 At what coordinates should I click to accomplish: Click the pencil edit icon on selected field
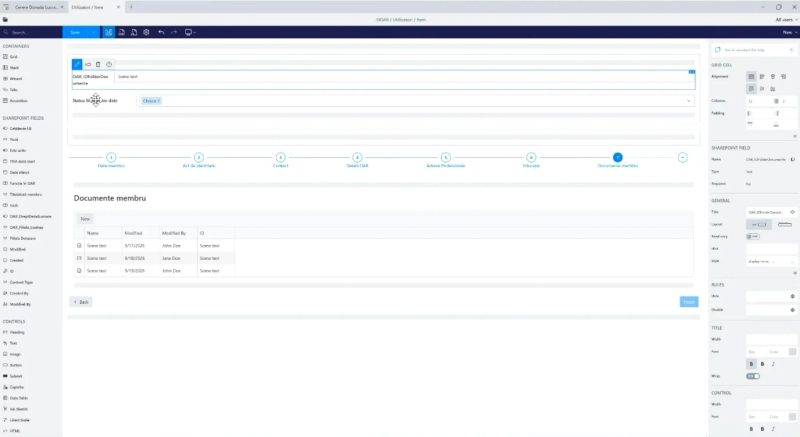tap(77, 64)
